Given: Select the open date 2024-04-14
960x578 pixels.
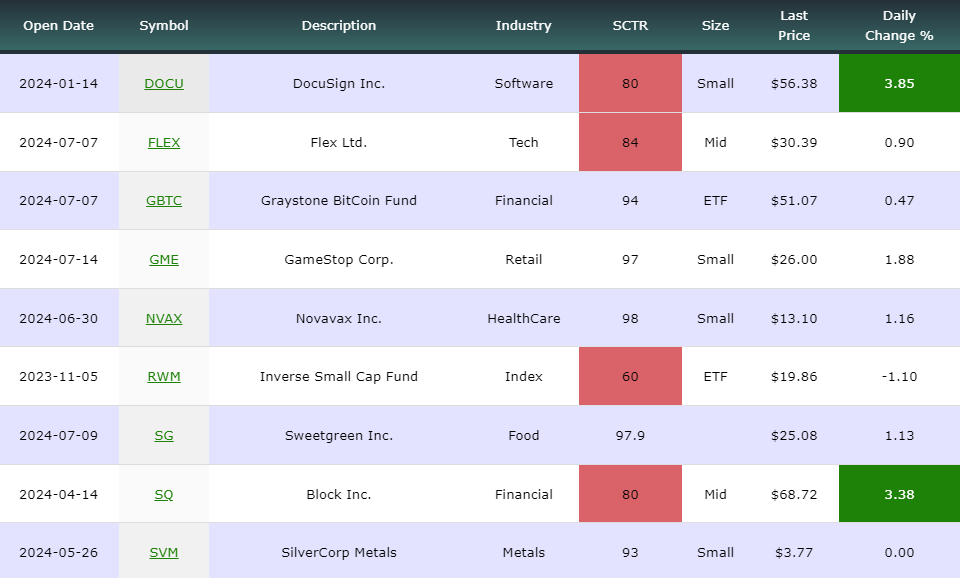Looking at the screenshot, I should [x=59, y=494].
